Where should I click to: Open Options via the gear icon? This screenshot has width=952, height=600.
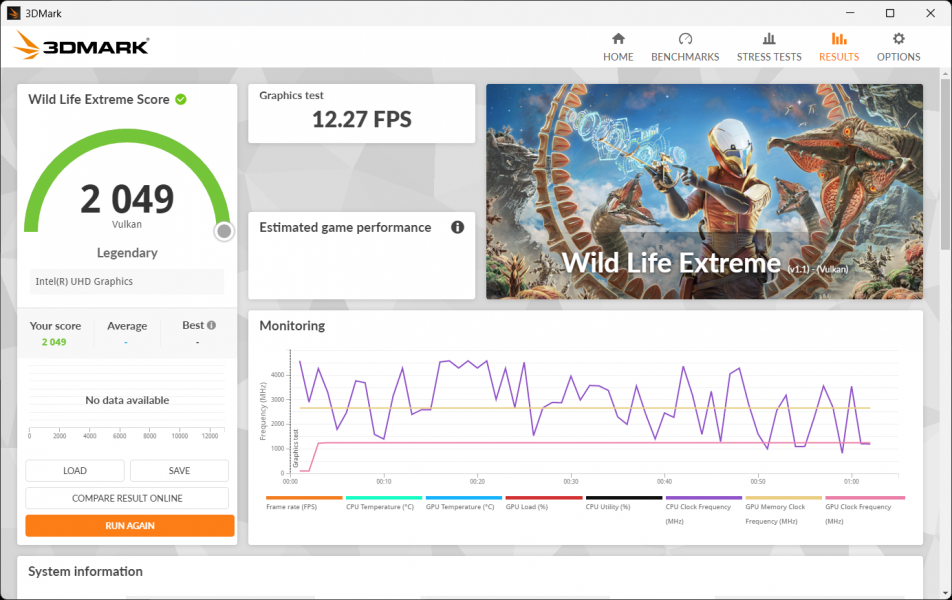pos(898,39)
